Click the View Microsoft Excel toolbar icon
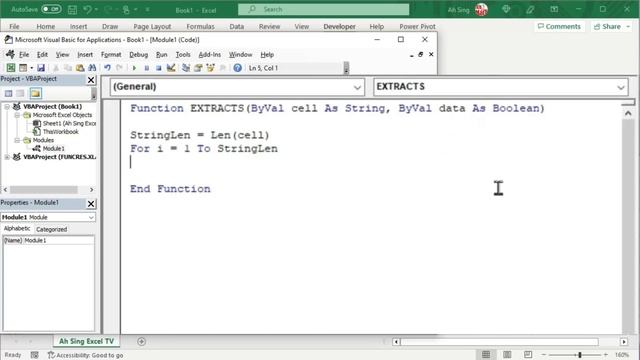The height and width of the screenshot is (360, 640). pyautogui.click(x=11, y=68)
